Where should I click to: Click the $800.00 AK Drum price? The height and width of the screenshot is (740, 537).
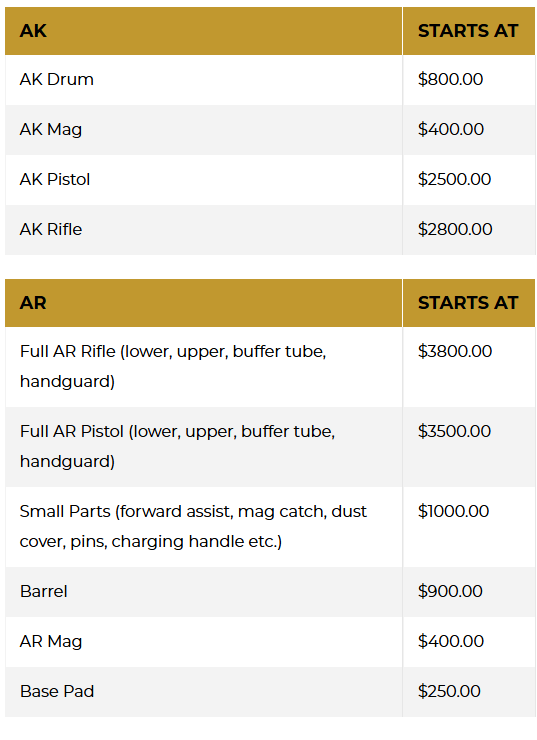pyautogui.click(x=450, y=79)
